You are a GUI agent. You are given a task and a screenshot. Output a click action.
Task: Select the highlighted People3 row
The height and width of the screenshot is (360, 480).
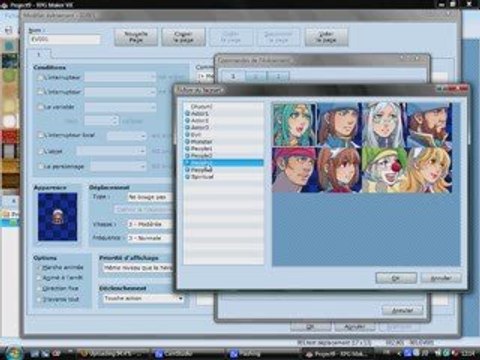[223, 163]
